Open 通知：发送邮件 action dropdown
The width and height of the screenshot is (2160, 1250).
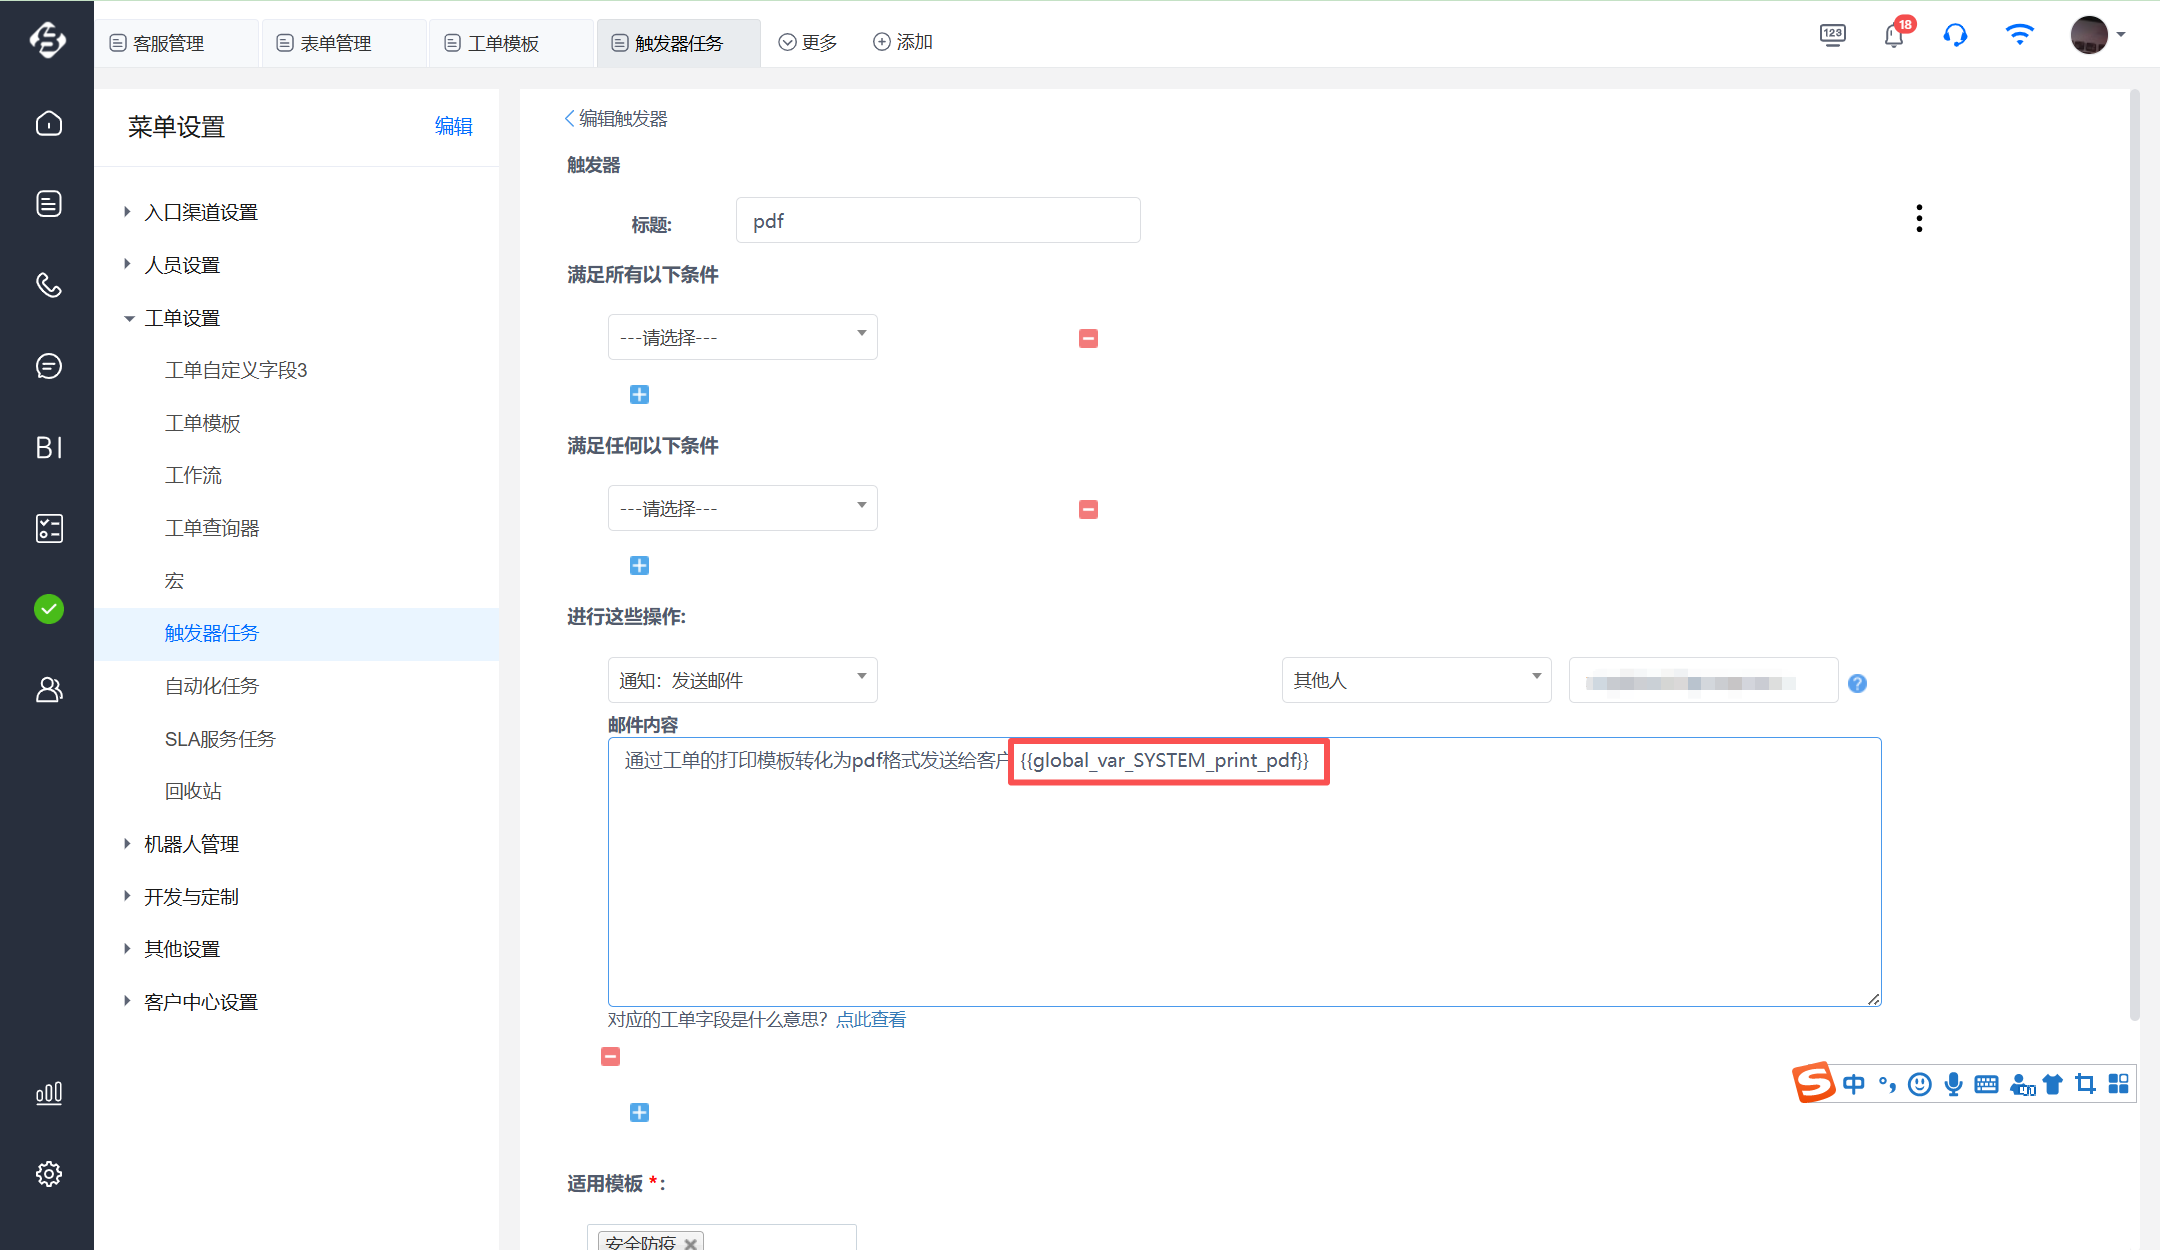pos(742,680)
